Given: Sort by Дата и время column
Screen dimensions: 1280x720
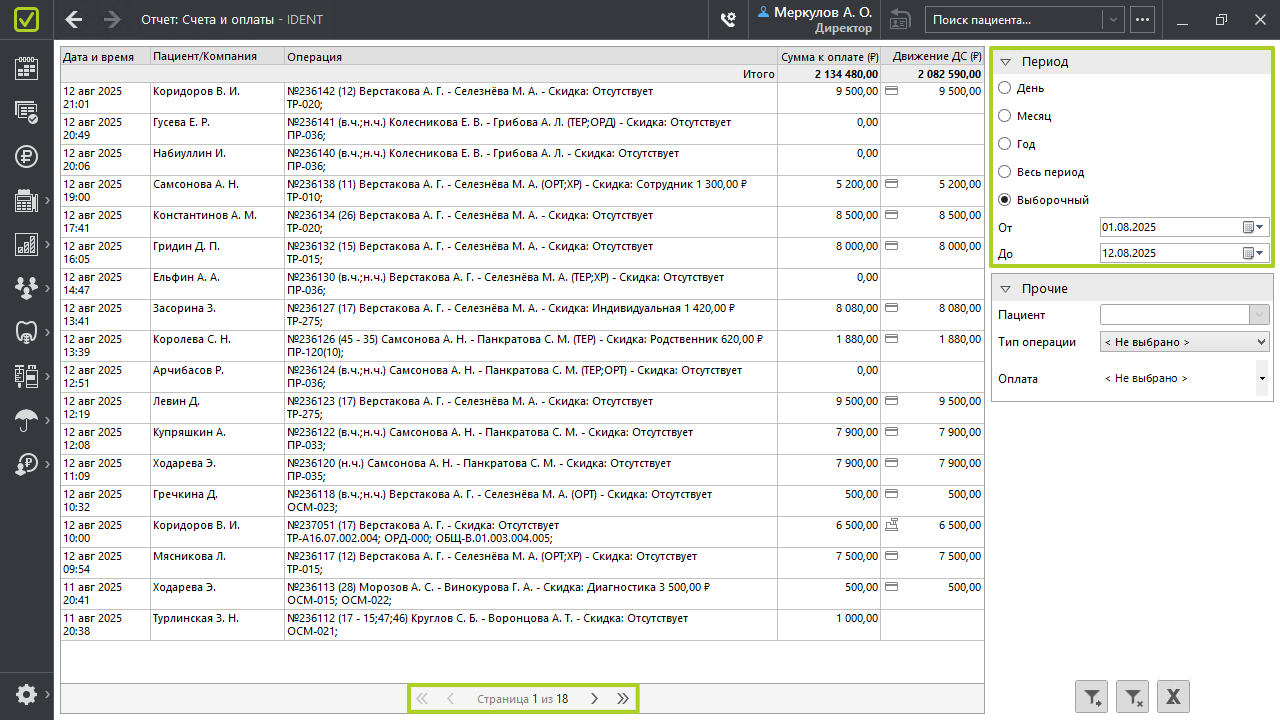Looking at the screenshot, I should tap(105, 57).
